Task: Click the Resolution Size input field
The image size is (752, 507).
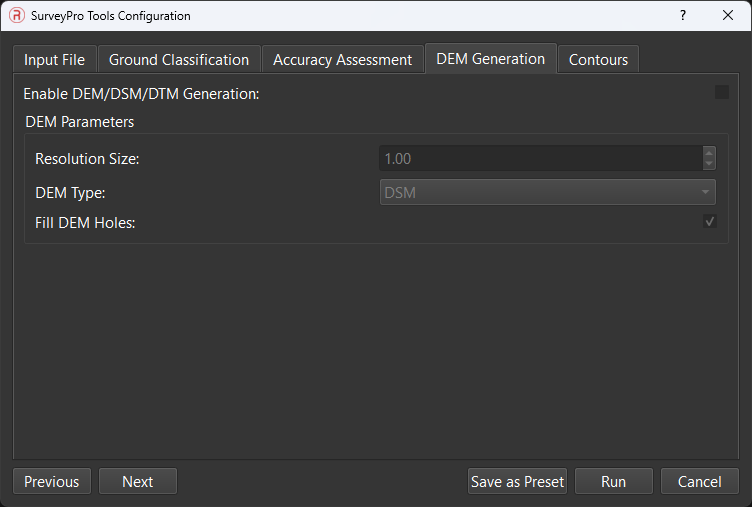Action: point(540,158)
